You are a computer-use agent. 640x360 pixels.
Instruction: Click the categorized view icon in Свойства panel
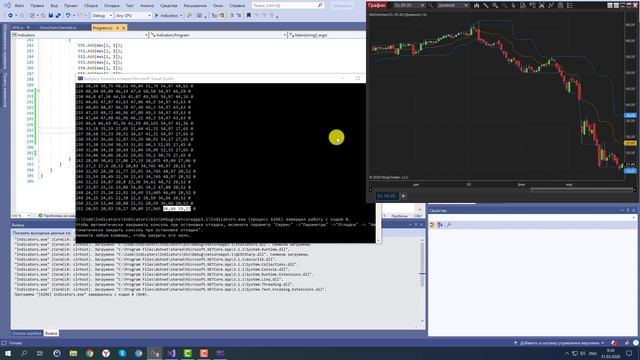(432, 225)
